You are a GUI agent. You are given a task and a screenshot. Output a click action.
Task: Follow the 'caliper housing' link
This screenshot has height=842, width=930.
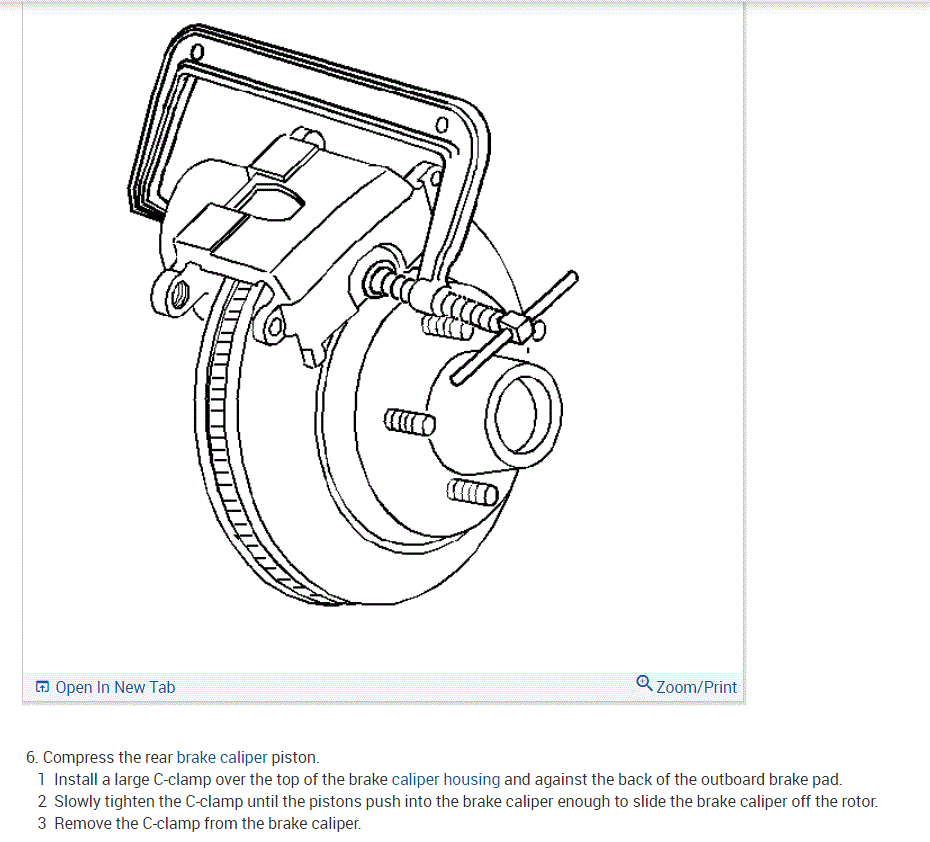446,779
